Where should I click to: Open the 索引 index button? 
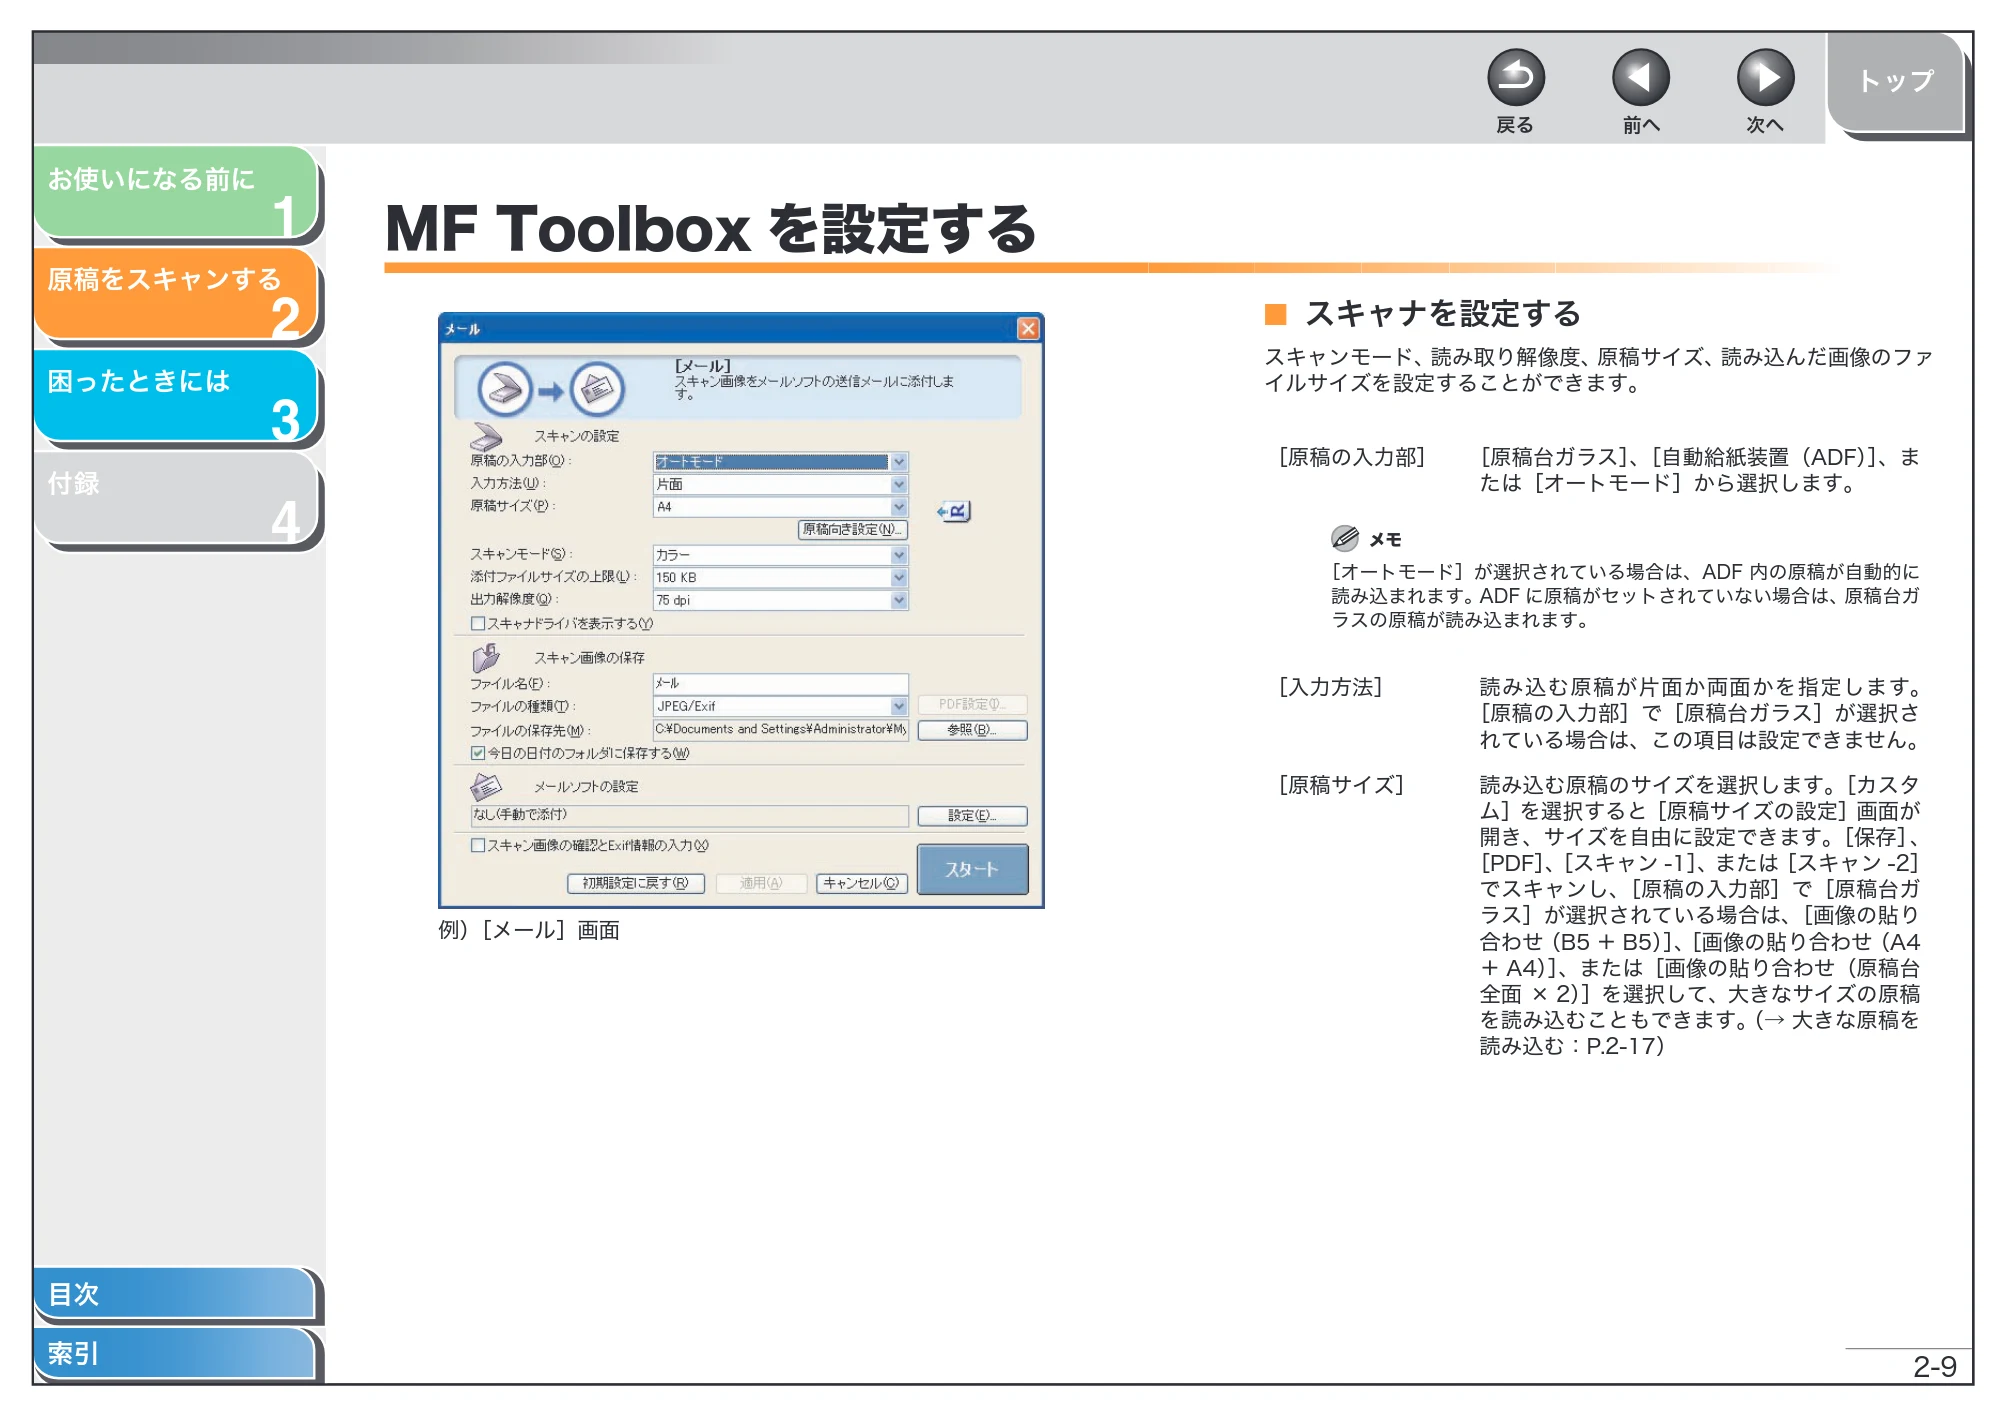[176, 1353]
